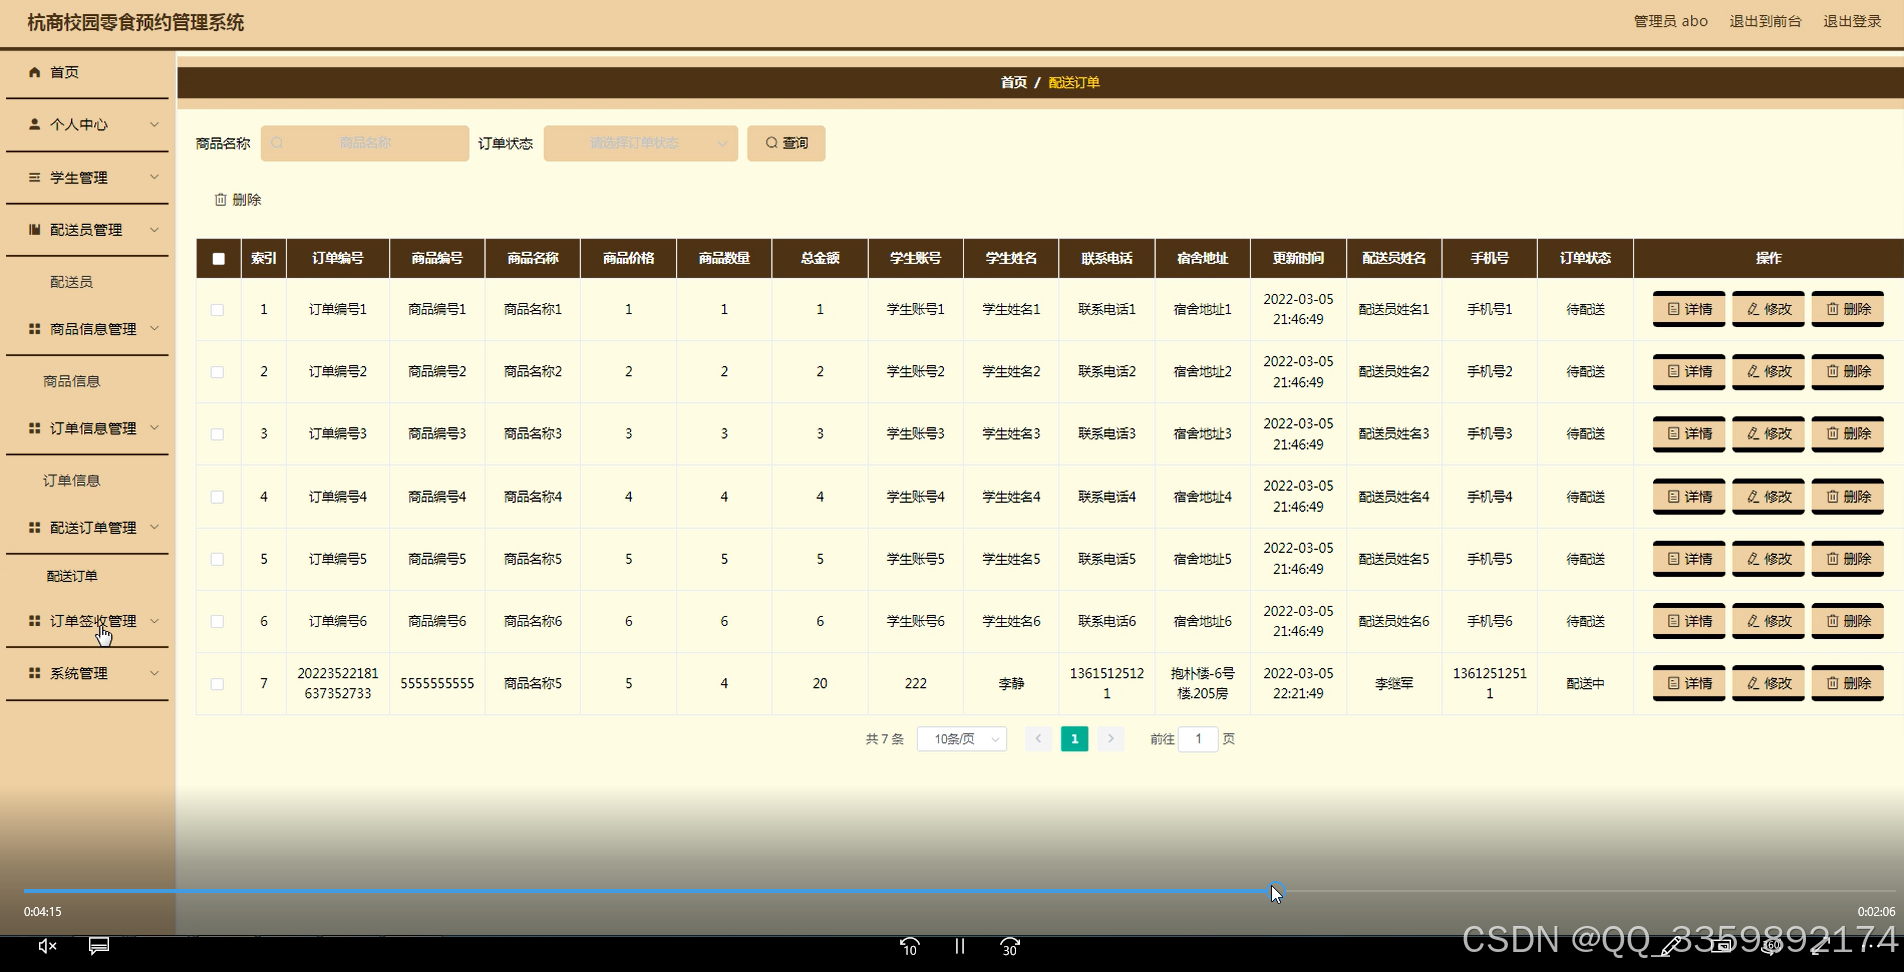Click the magnifier icon in the 商品名称 search field
Image resolution: width=1904 pixels, height=972 pixels.
(277, 143)
